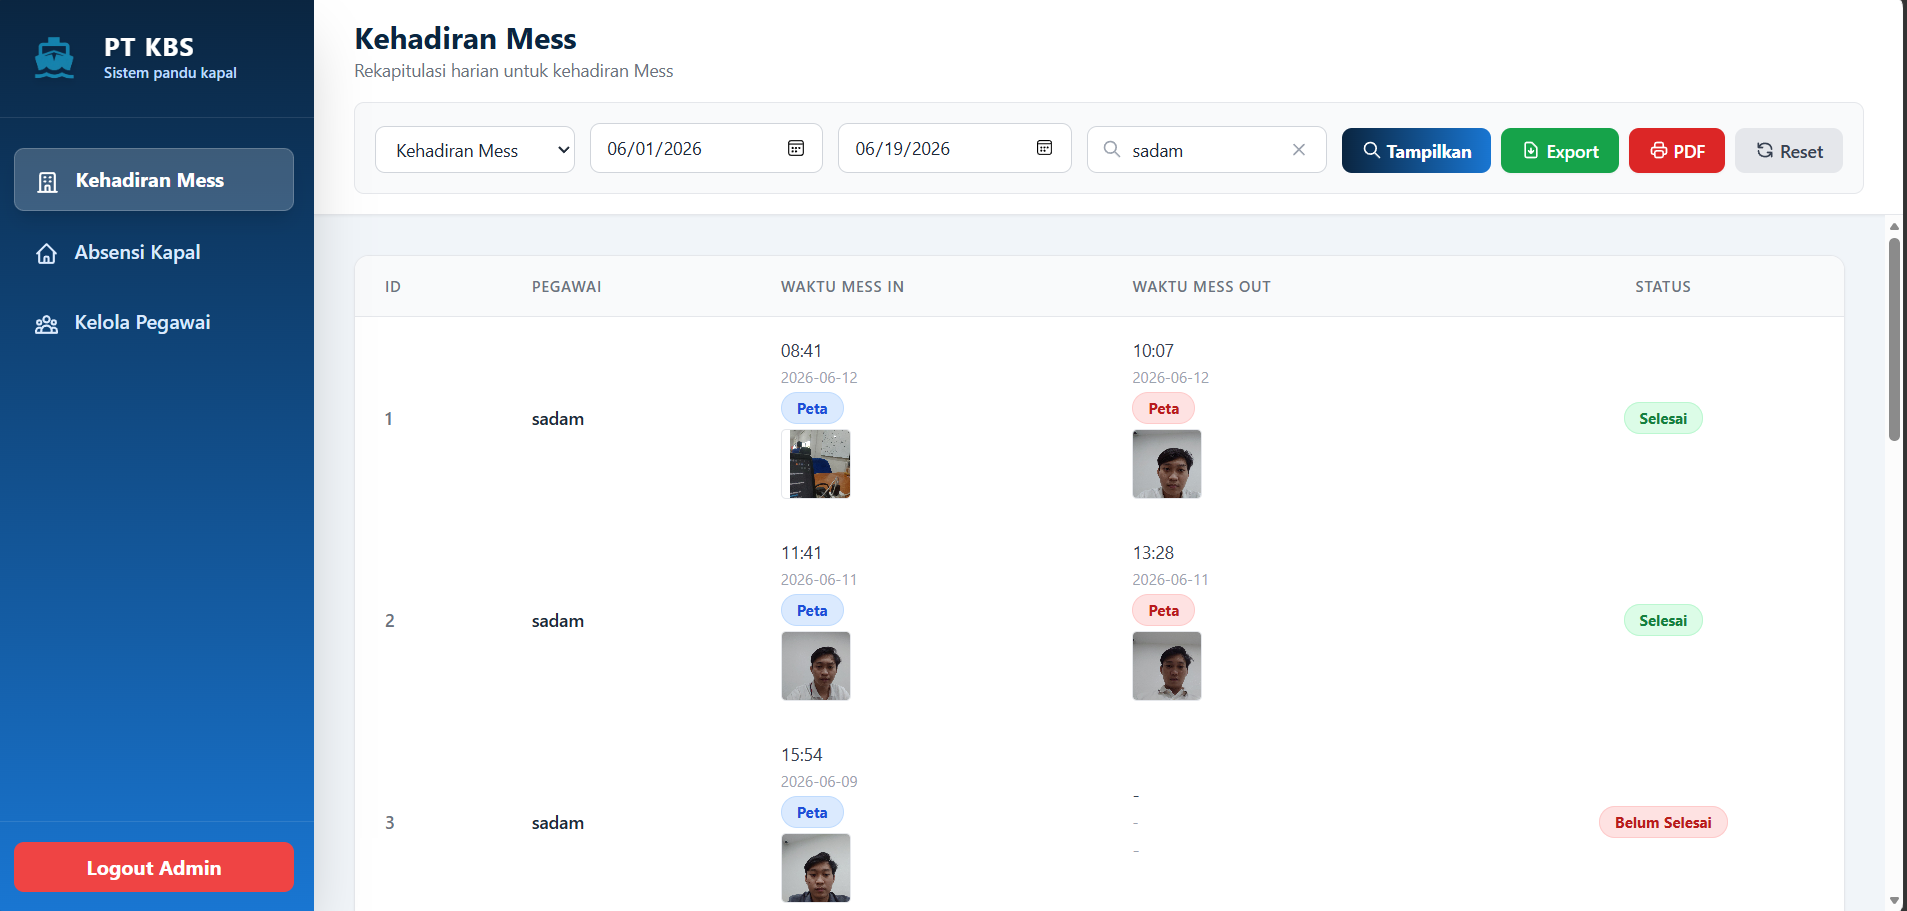Click Selesai status badge in row 2
The image size is (1907, 911).
tap(1663, 620)
